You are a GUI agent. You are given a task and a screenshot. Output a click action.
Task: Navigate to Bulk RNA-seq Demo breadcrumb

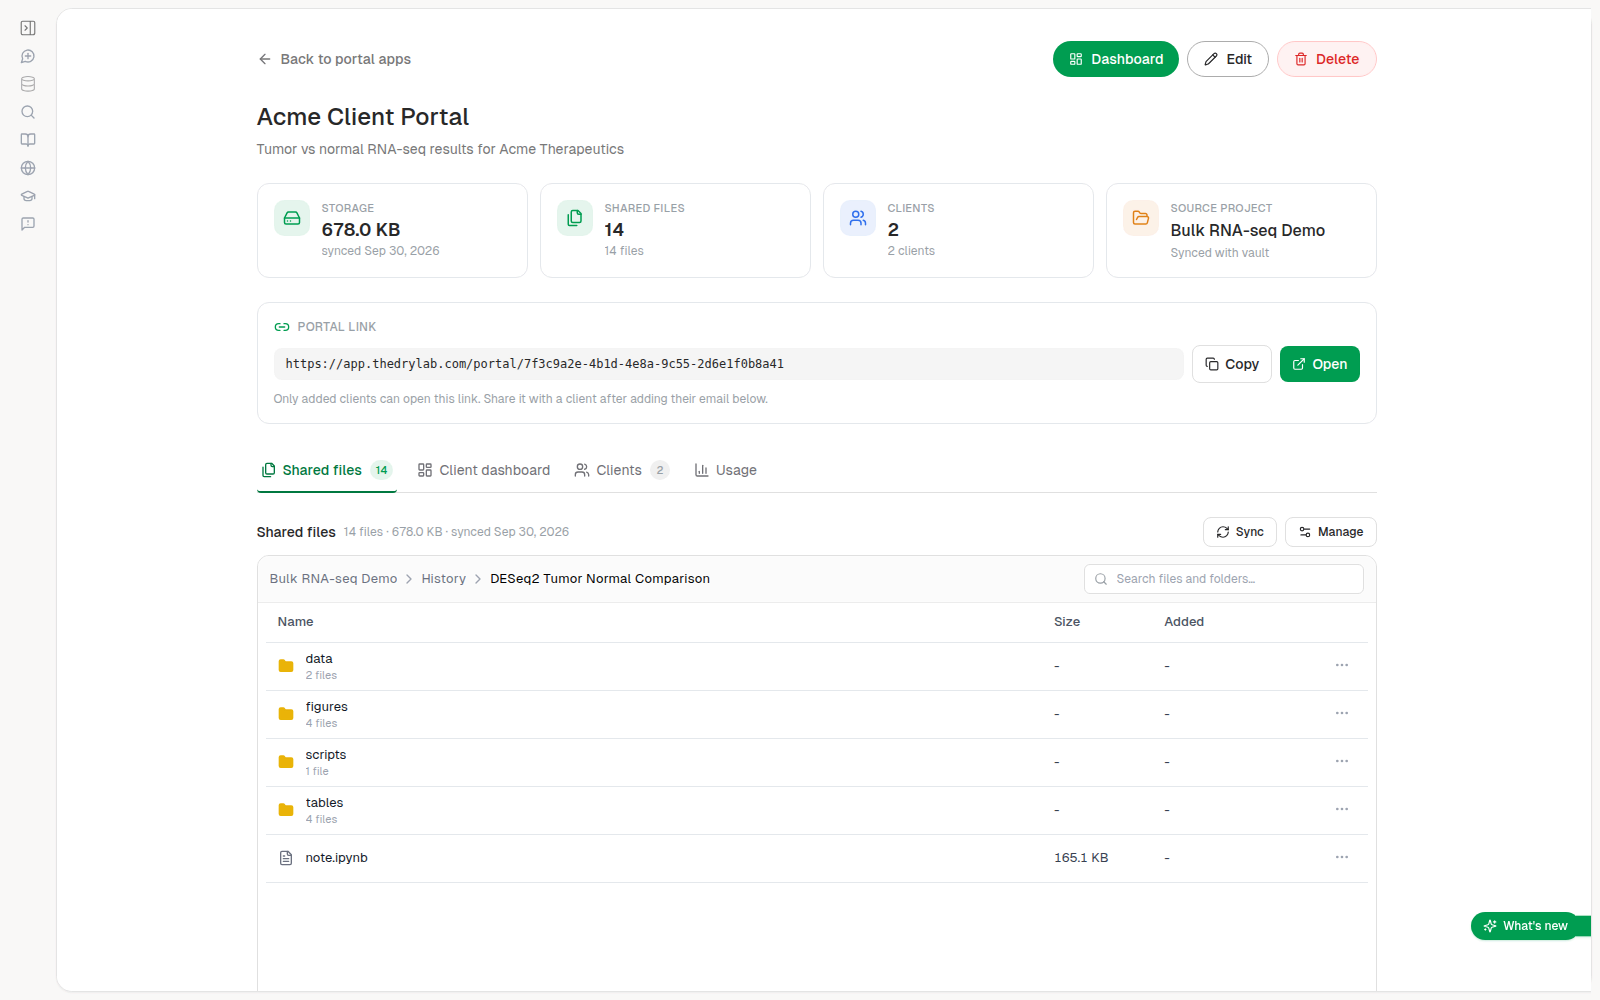pos(333,579)
